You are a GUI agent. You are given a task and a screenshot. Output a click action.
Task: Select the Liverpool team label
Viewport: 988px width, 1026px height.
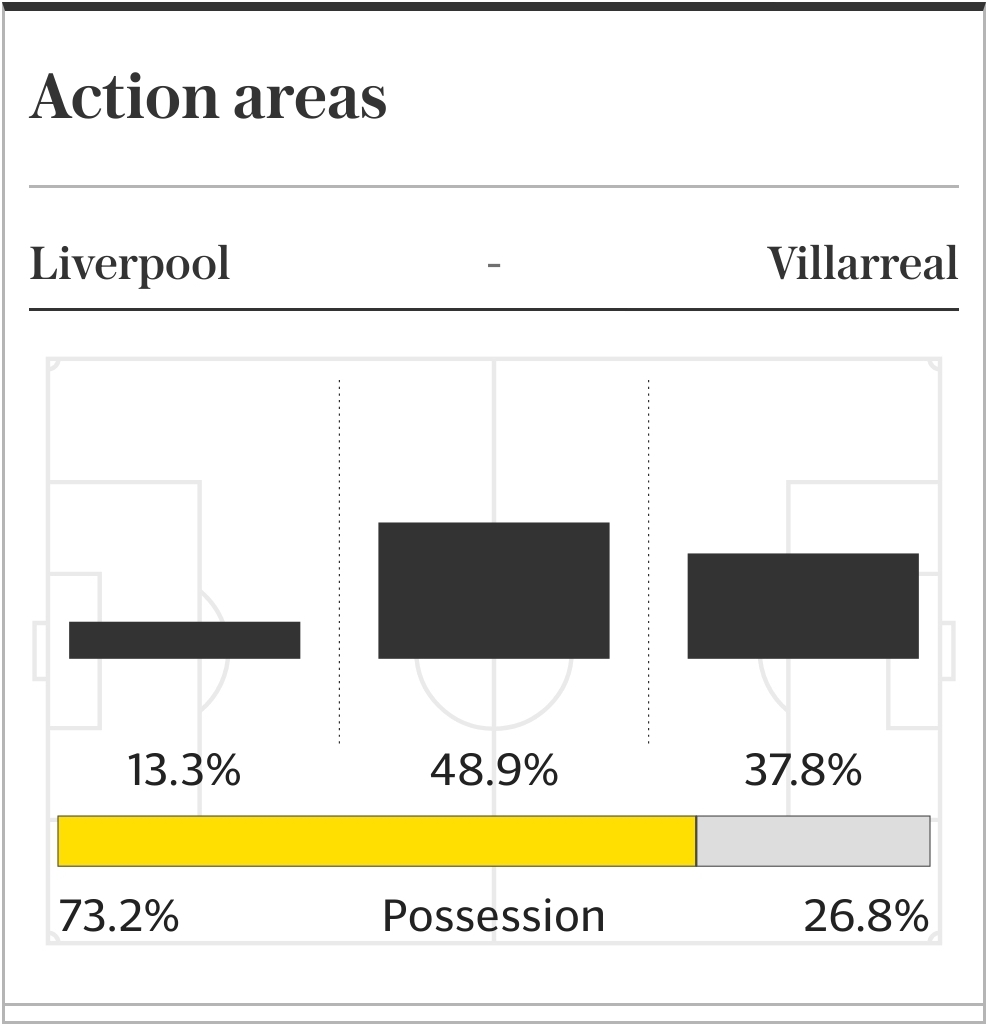point(130,264)
